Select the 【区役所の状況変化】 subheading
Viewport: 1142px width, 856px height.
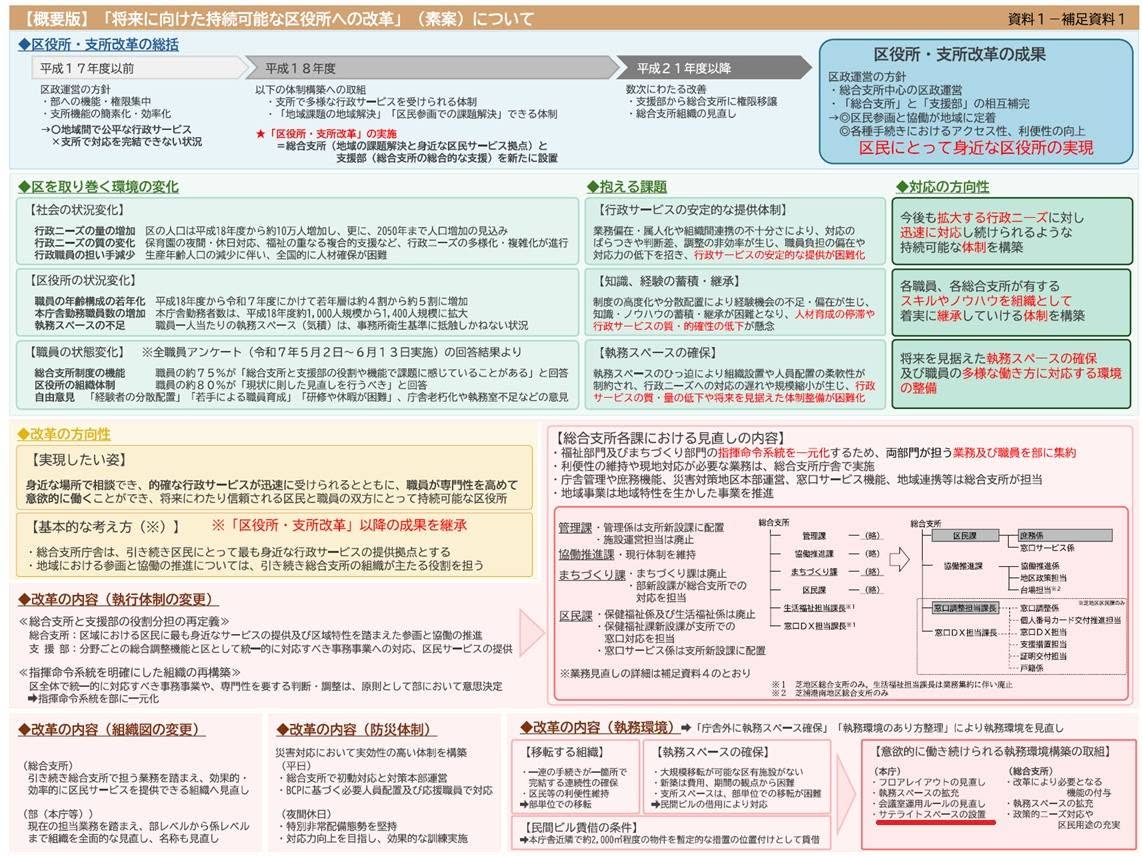(x=82, y=280)
